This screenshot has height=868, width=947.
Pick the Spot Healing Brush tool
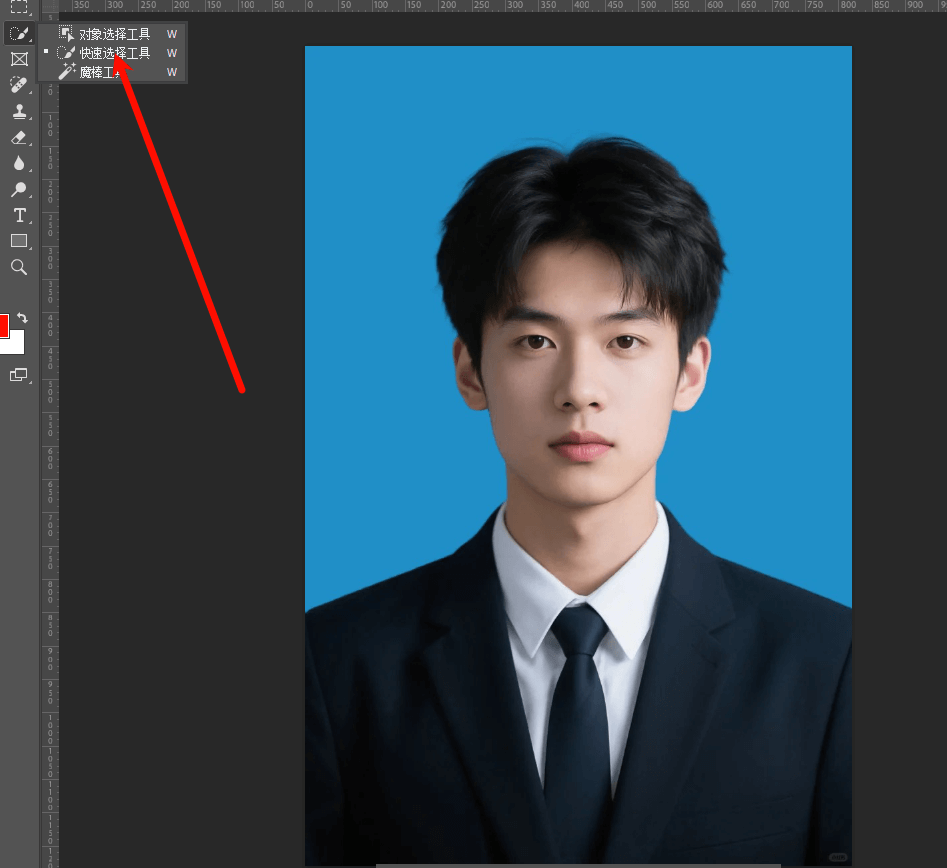[18, 85]
